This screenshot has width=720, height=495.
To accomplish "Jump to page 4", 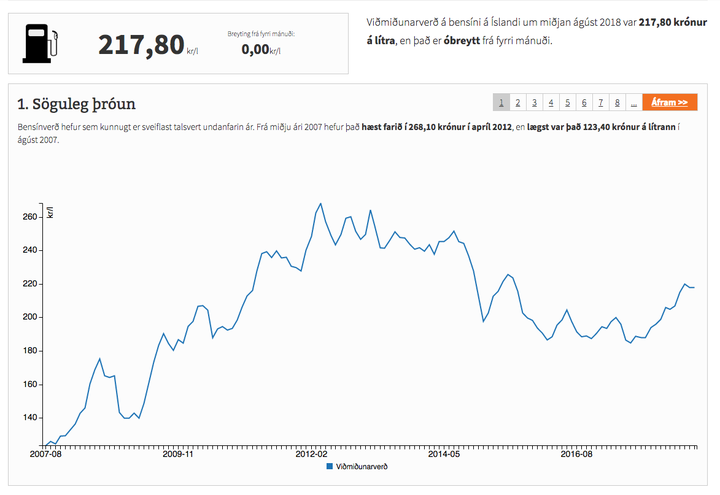I will point(552,102).
